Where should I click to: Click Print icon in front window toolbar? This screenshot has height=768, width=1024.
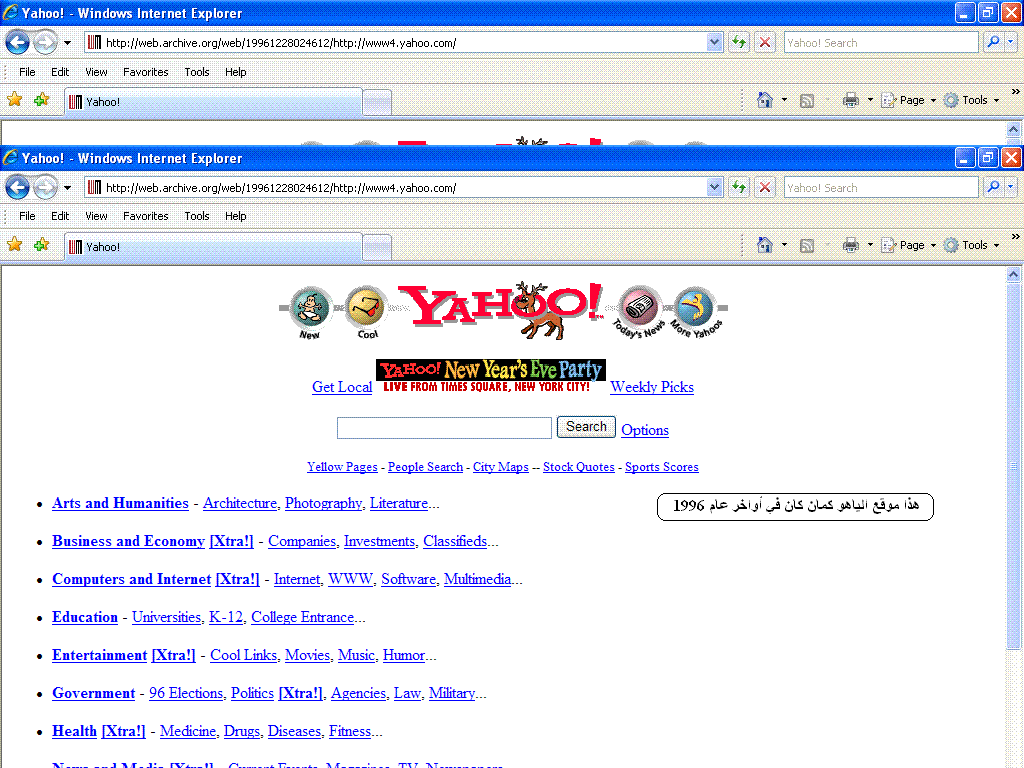pyautogui.click(x=850, y=246)
